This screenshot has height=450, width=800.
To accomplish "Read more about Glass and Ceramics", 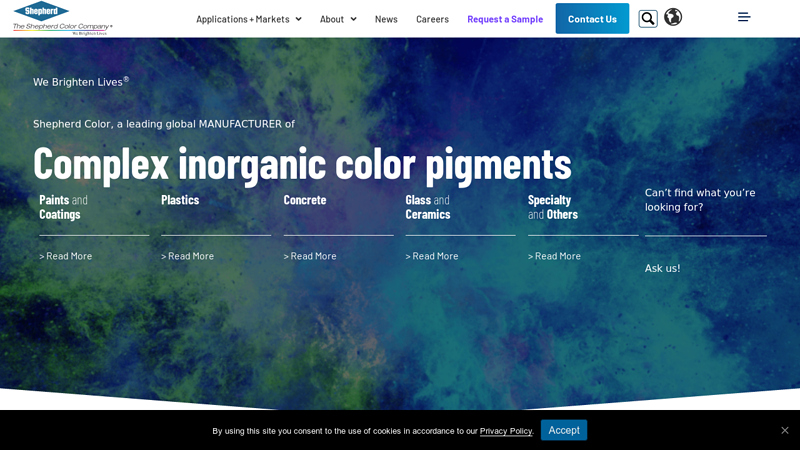I will (432, 256).
